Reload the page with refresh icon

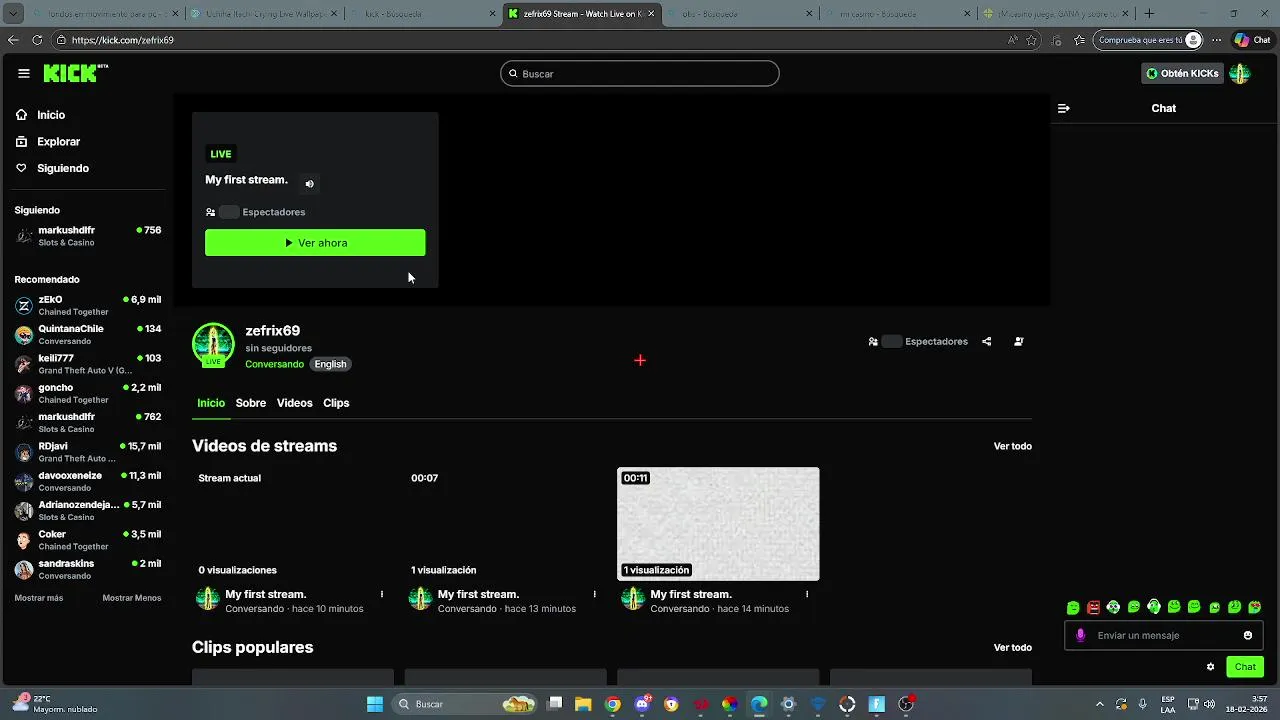(x=37, y=40)
